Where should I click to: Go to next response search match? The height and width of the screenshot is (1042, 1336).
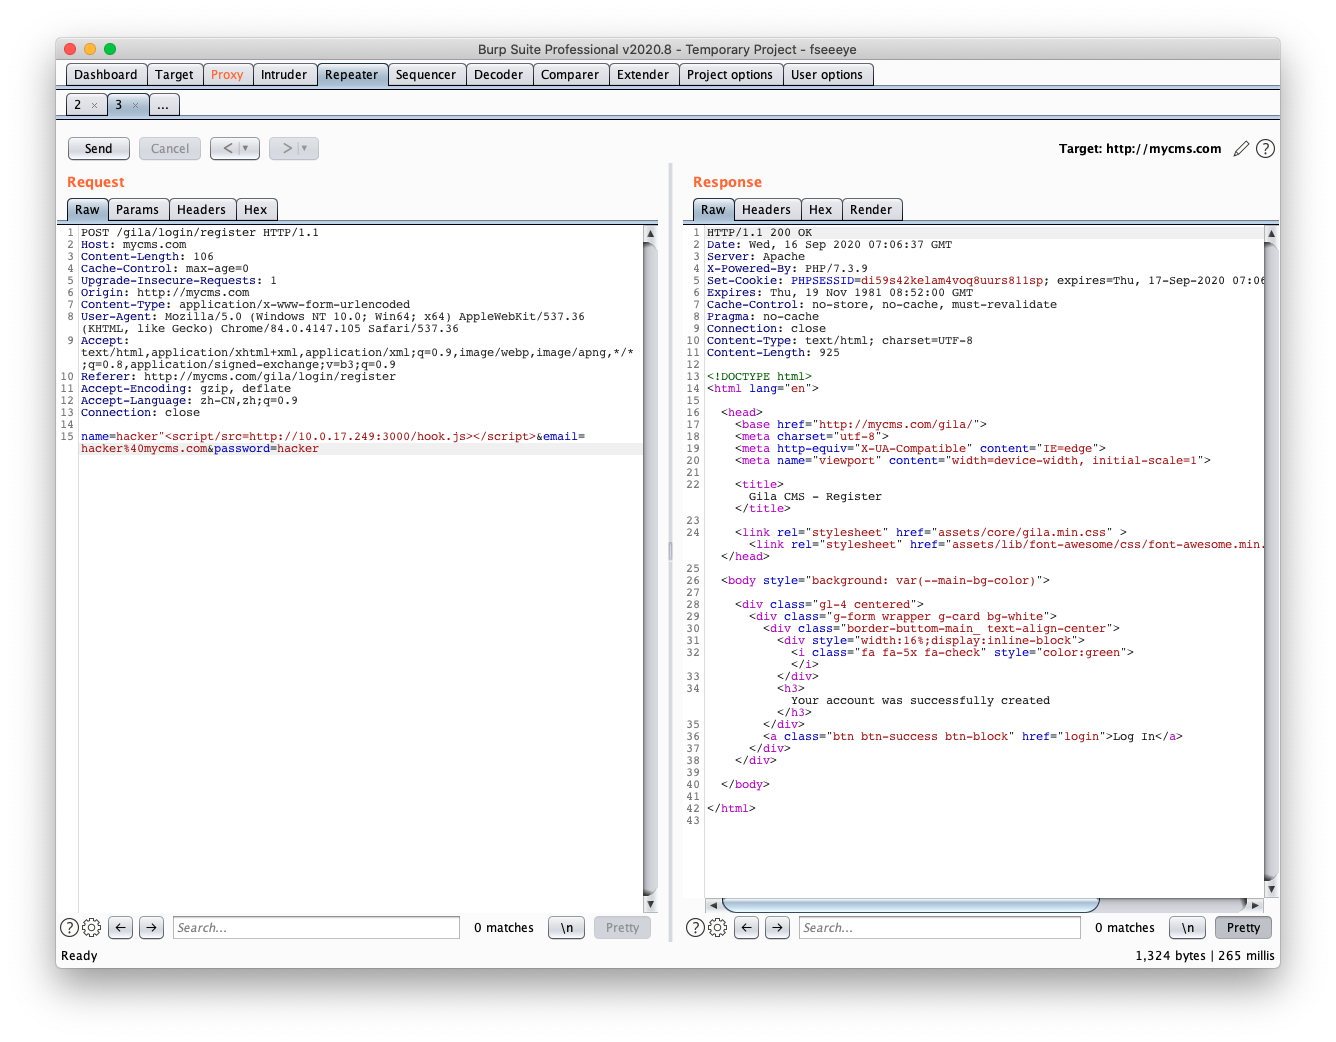[777, 928]
